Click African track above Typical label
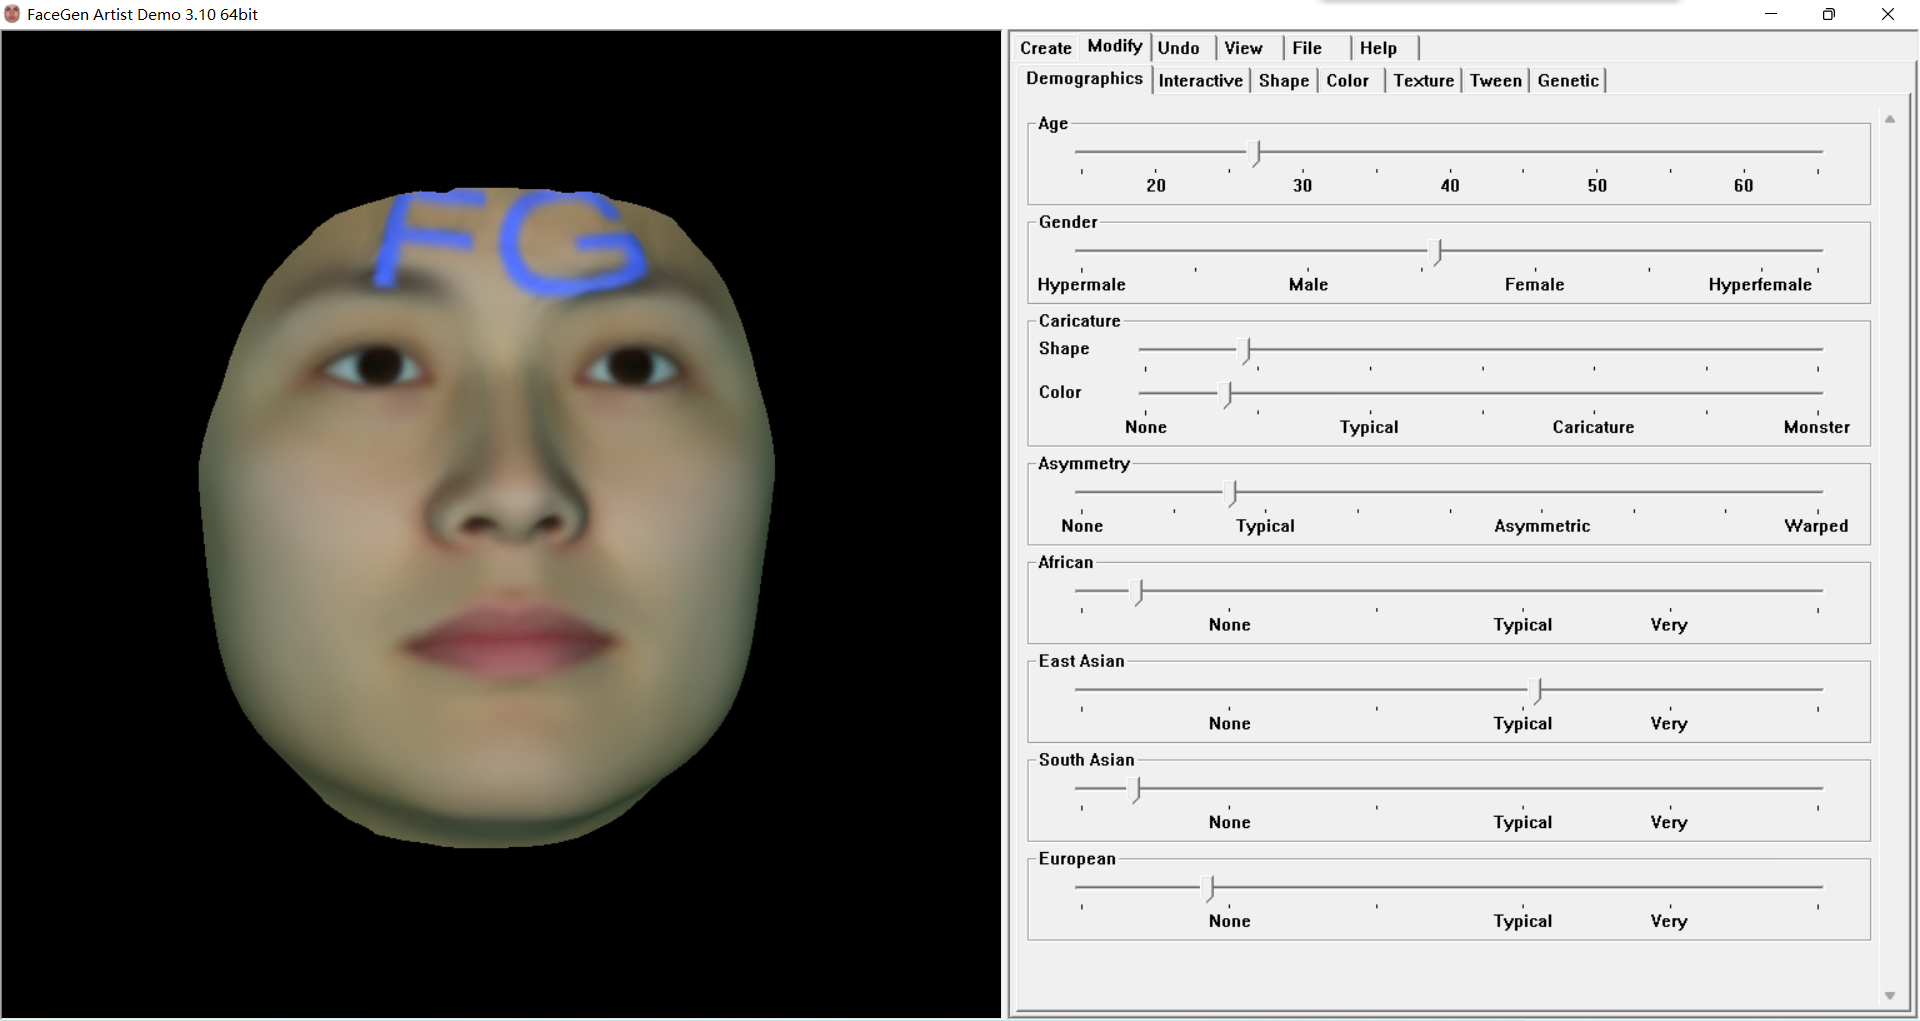1920x1021 pixels. [1523, 591]
